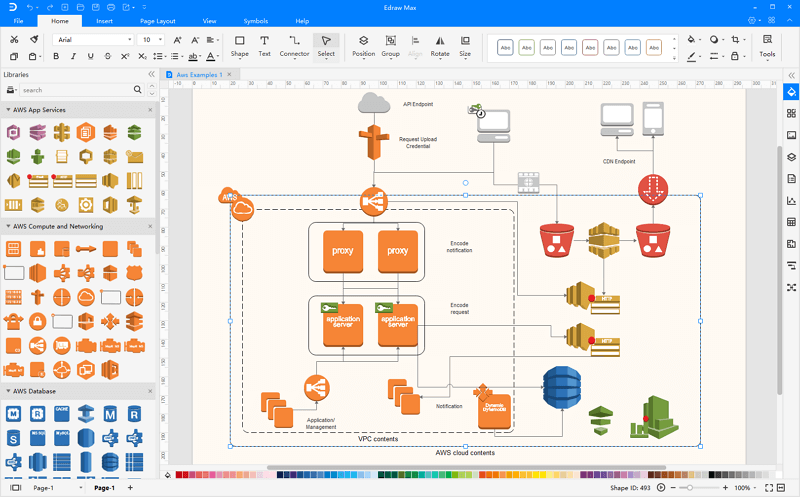This screenshot has width=800, height=497.
Task: Close the AWS App Services library
Action: pos(150,110)
